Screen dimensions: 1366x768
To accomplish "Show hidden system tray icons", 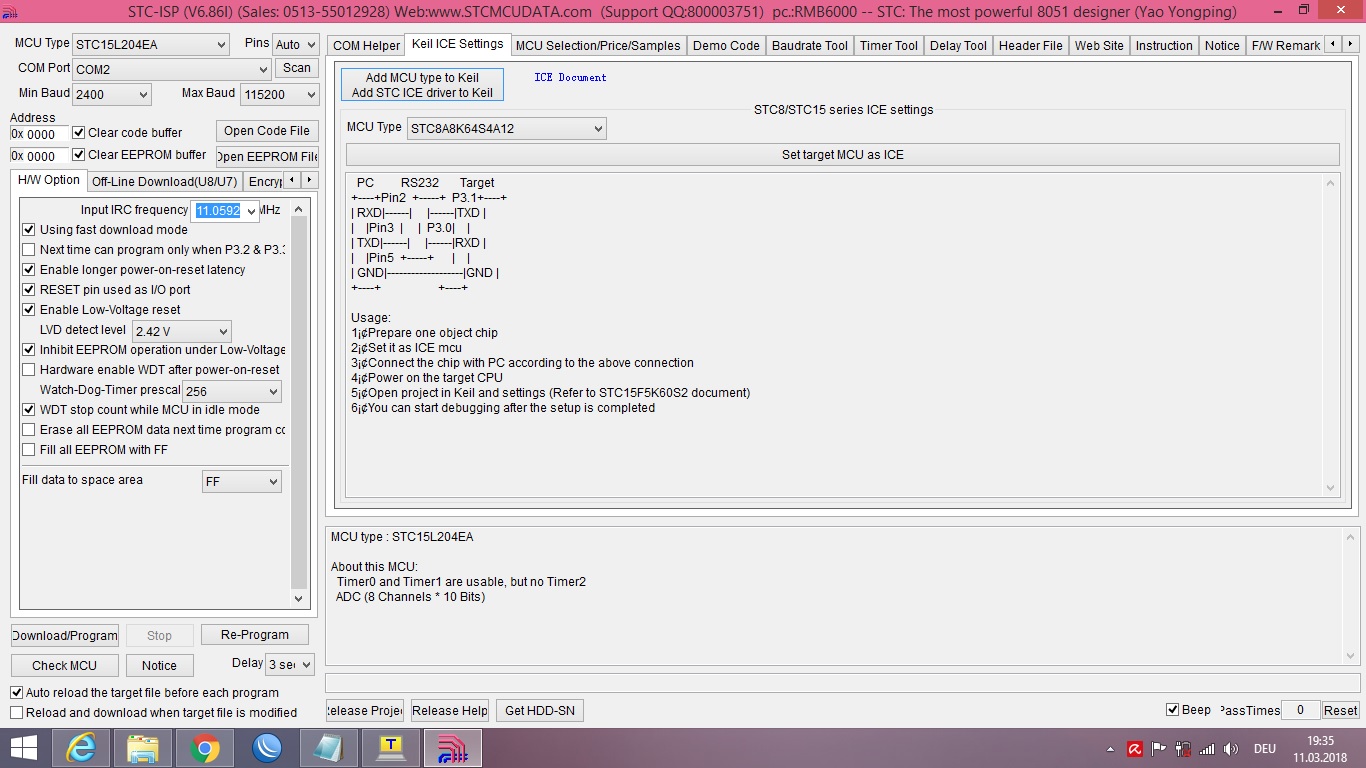I will coord(1110,749).
